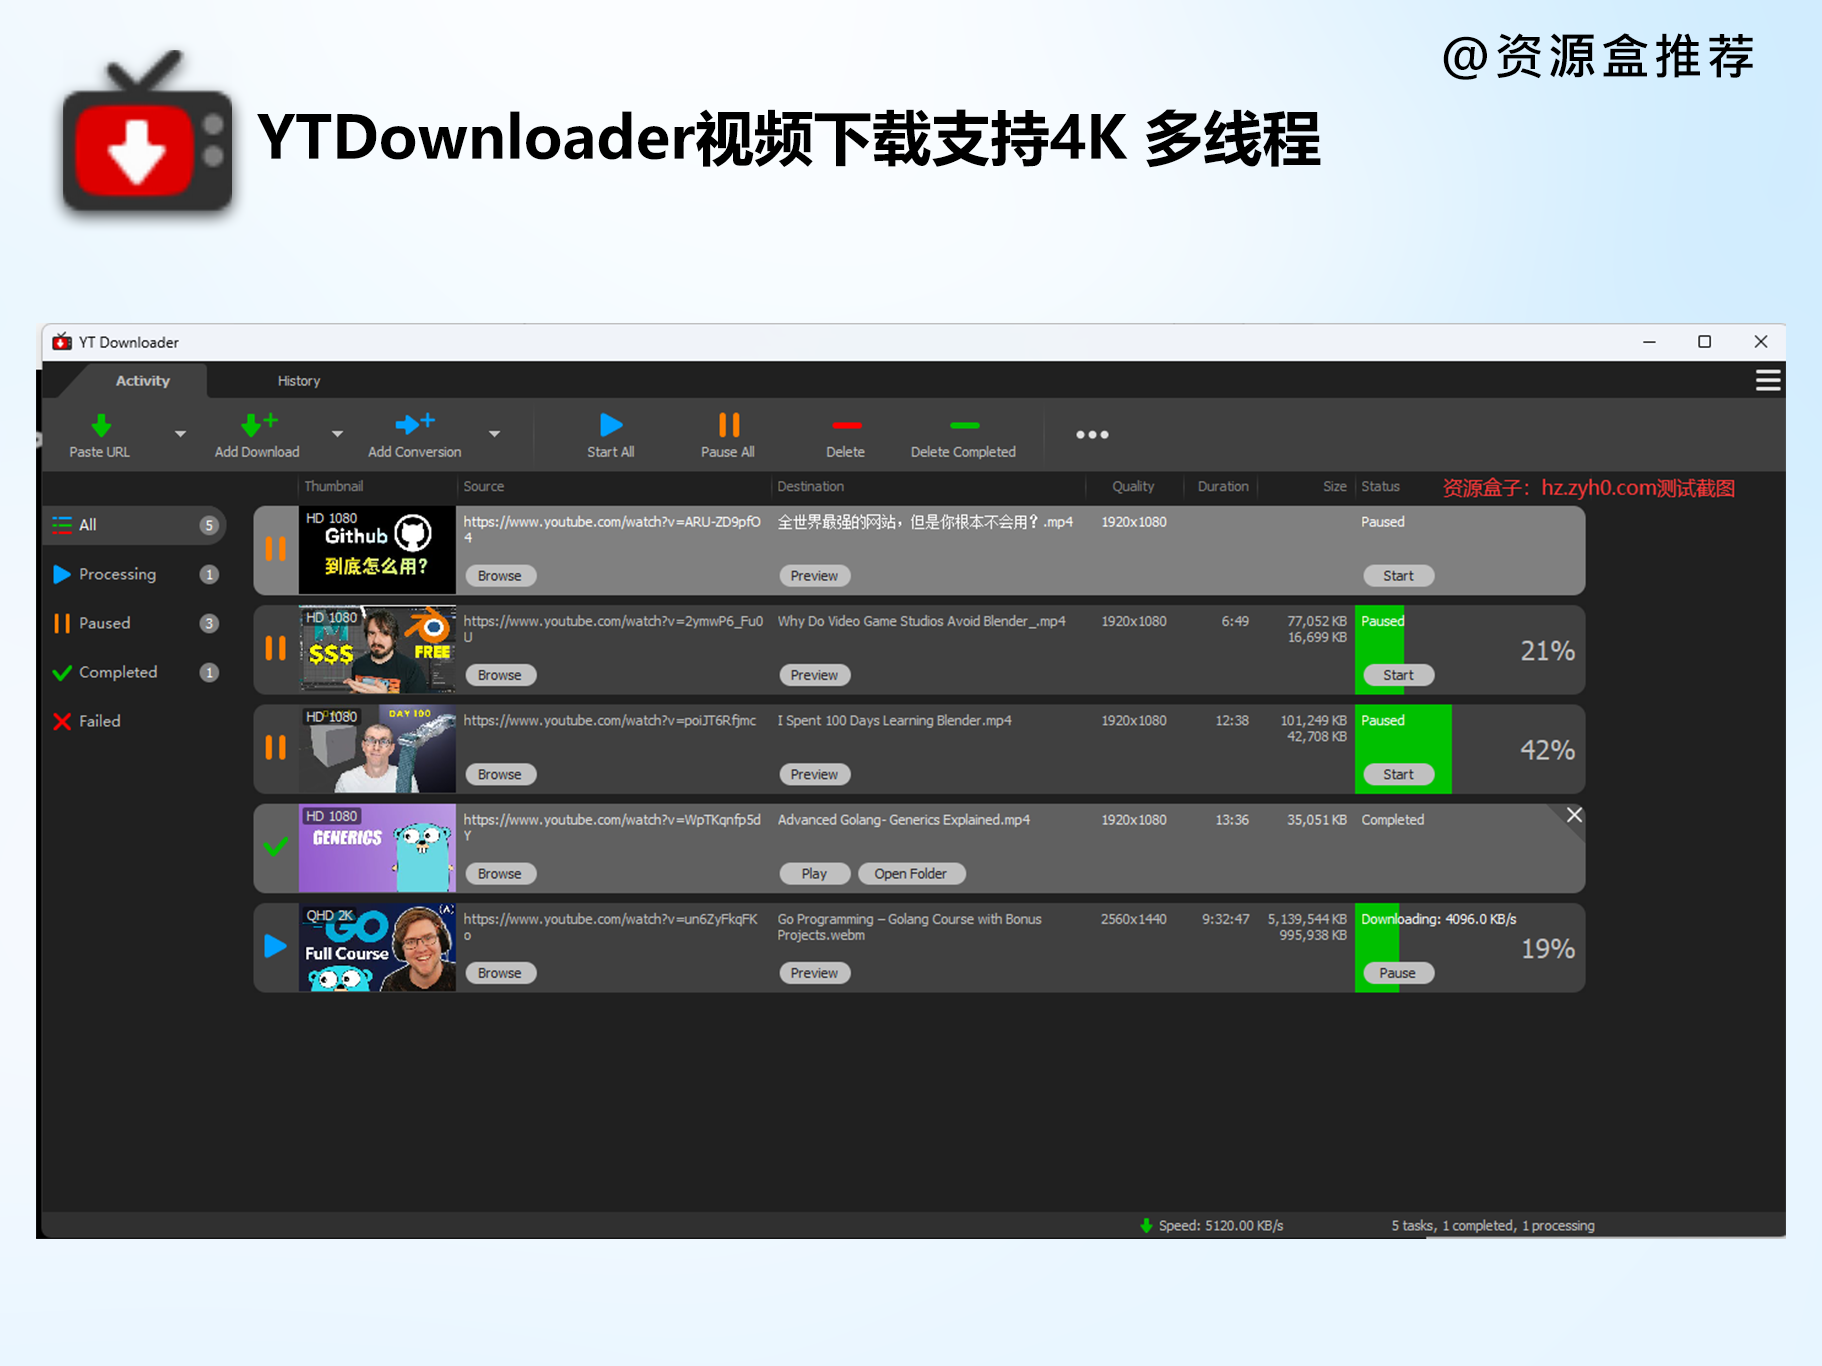
Task: Click the download speed arrow in status bar
Action: 1146,1226
